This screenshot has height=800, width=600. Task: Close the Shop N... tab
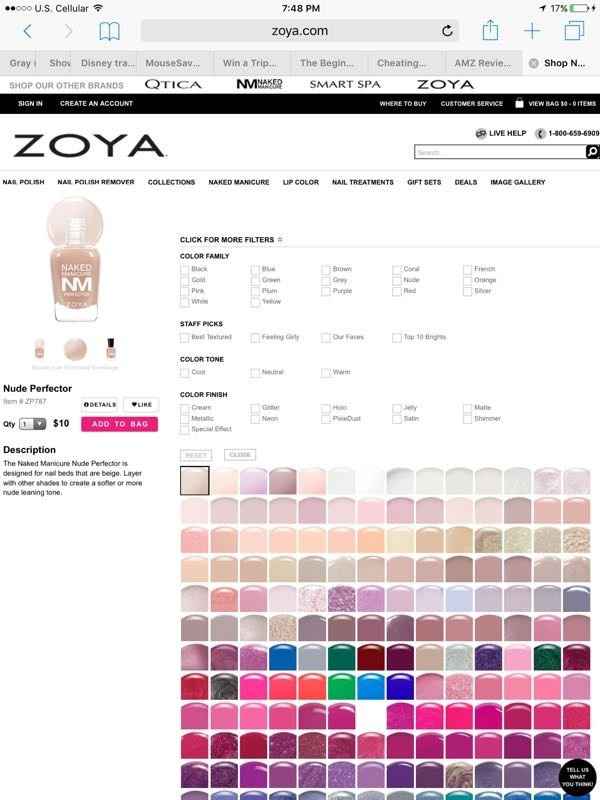[533, 63]
